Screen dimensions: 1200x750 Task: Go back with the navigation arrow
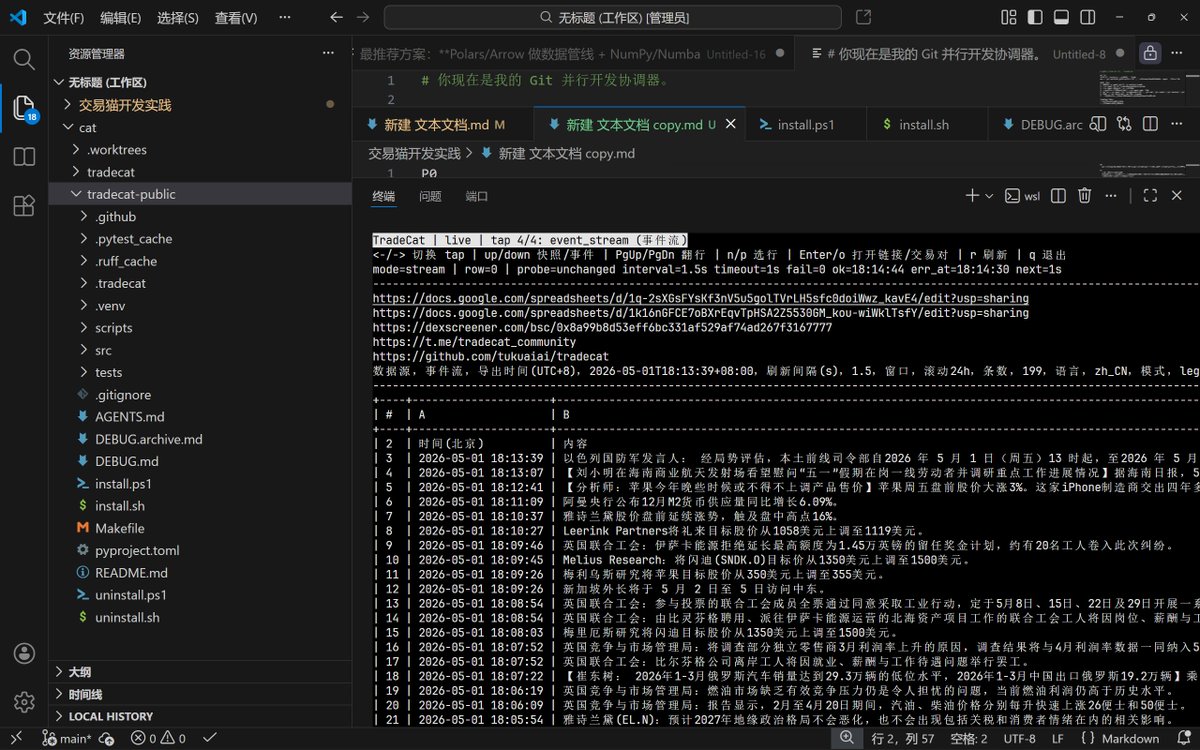click(x=336, y=18)
